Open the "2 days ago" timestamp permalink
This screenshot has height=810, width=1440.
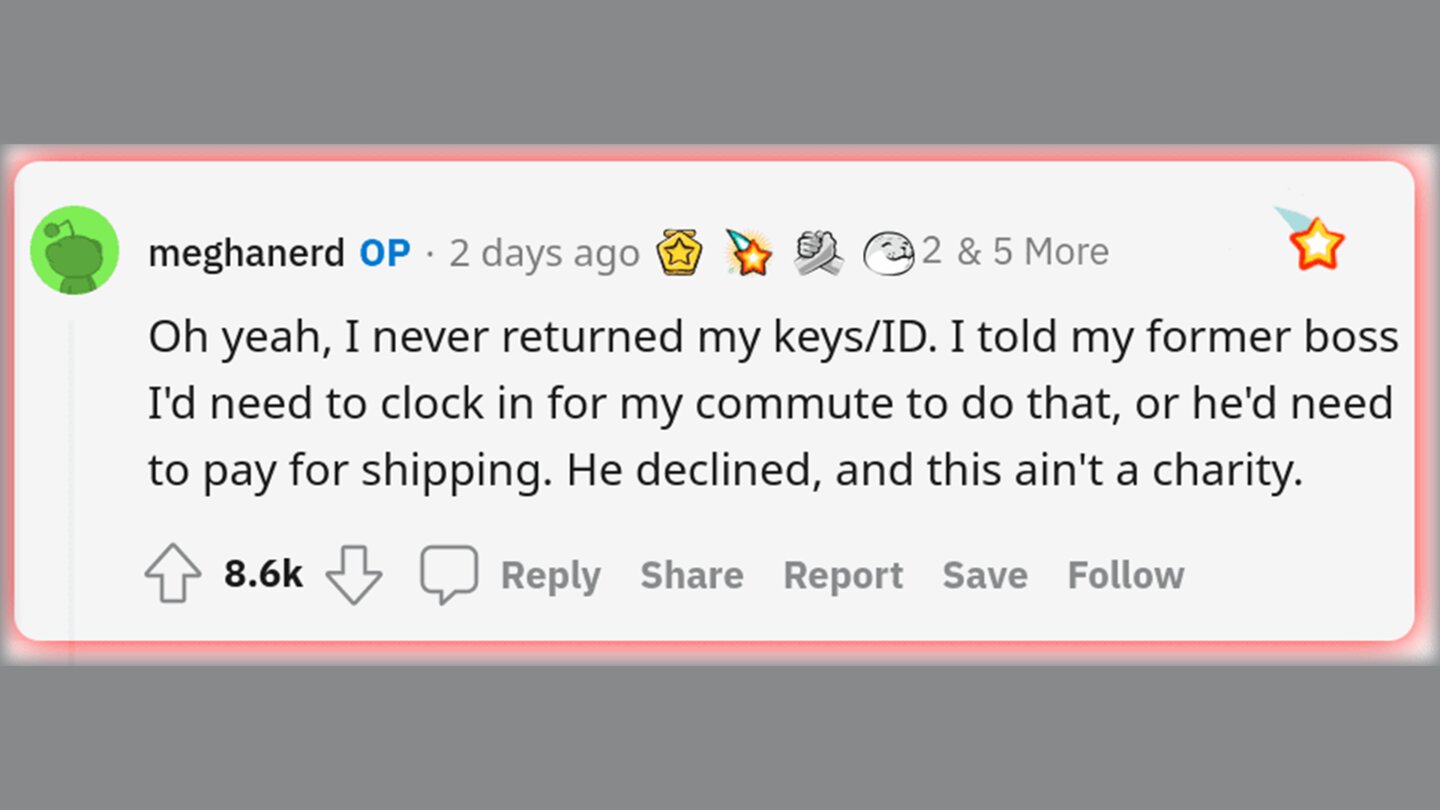pos(543,253)
